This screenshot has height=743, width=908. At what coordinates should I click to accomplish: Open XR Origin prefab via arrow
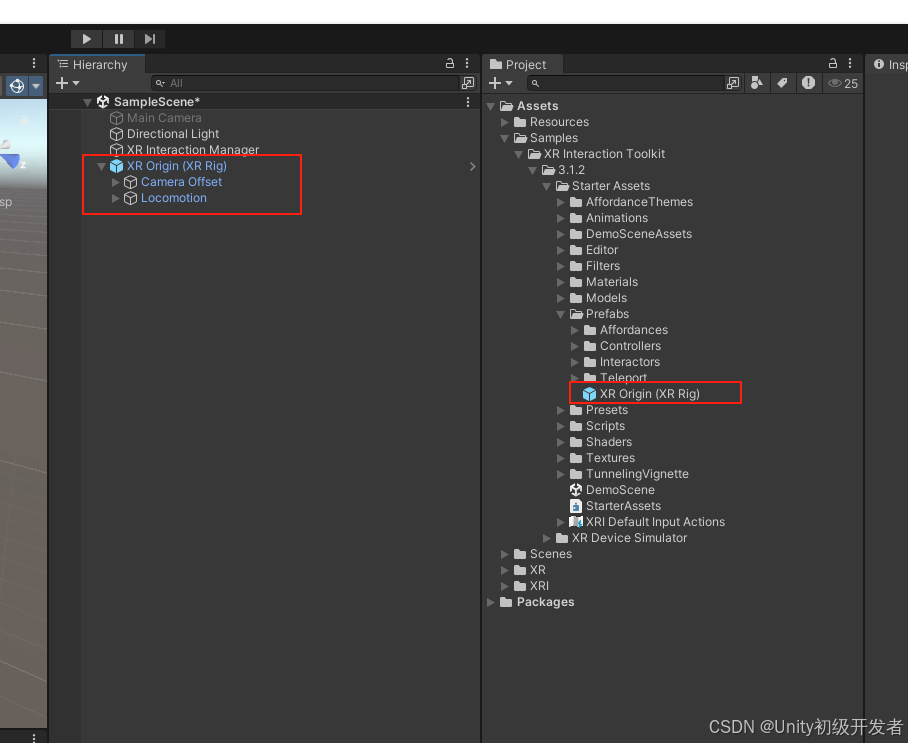[x=473, y=166]
